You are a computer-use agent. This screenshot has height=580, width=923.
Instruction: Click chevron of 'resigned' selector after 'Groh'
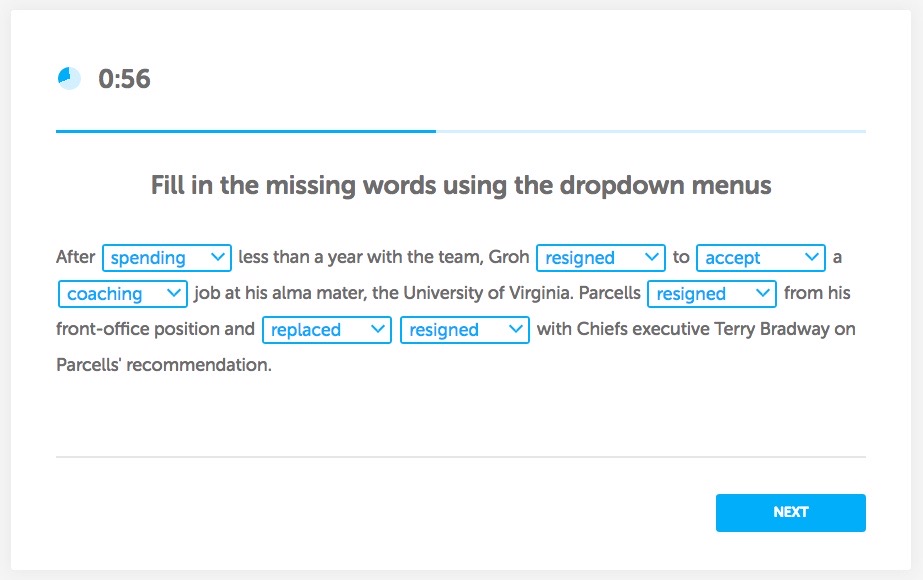[653, 258]
